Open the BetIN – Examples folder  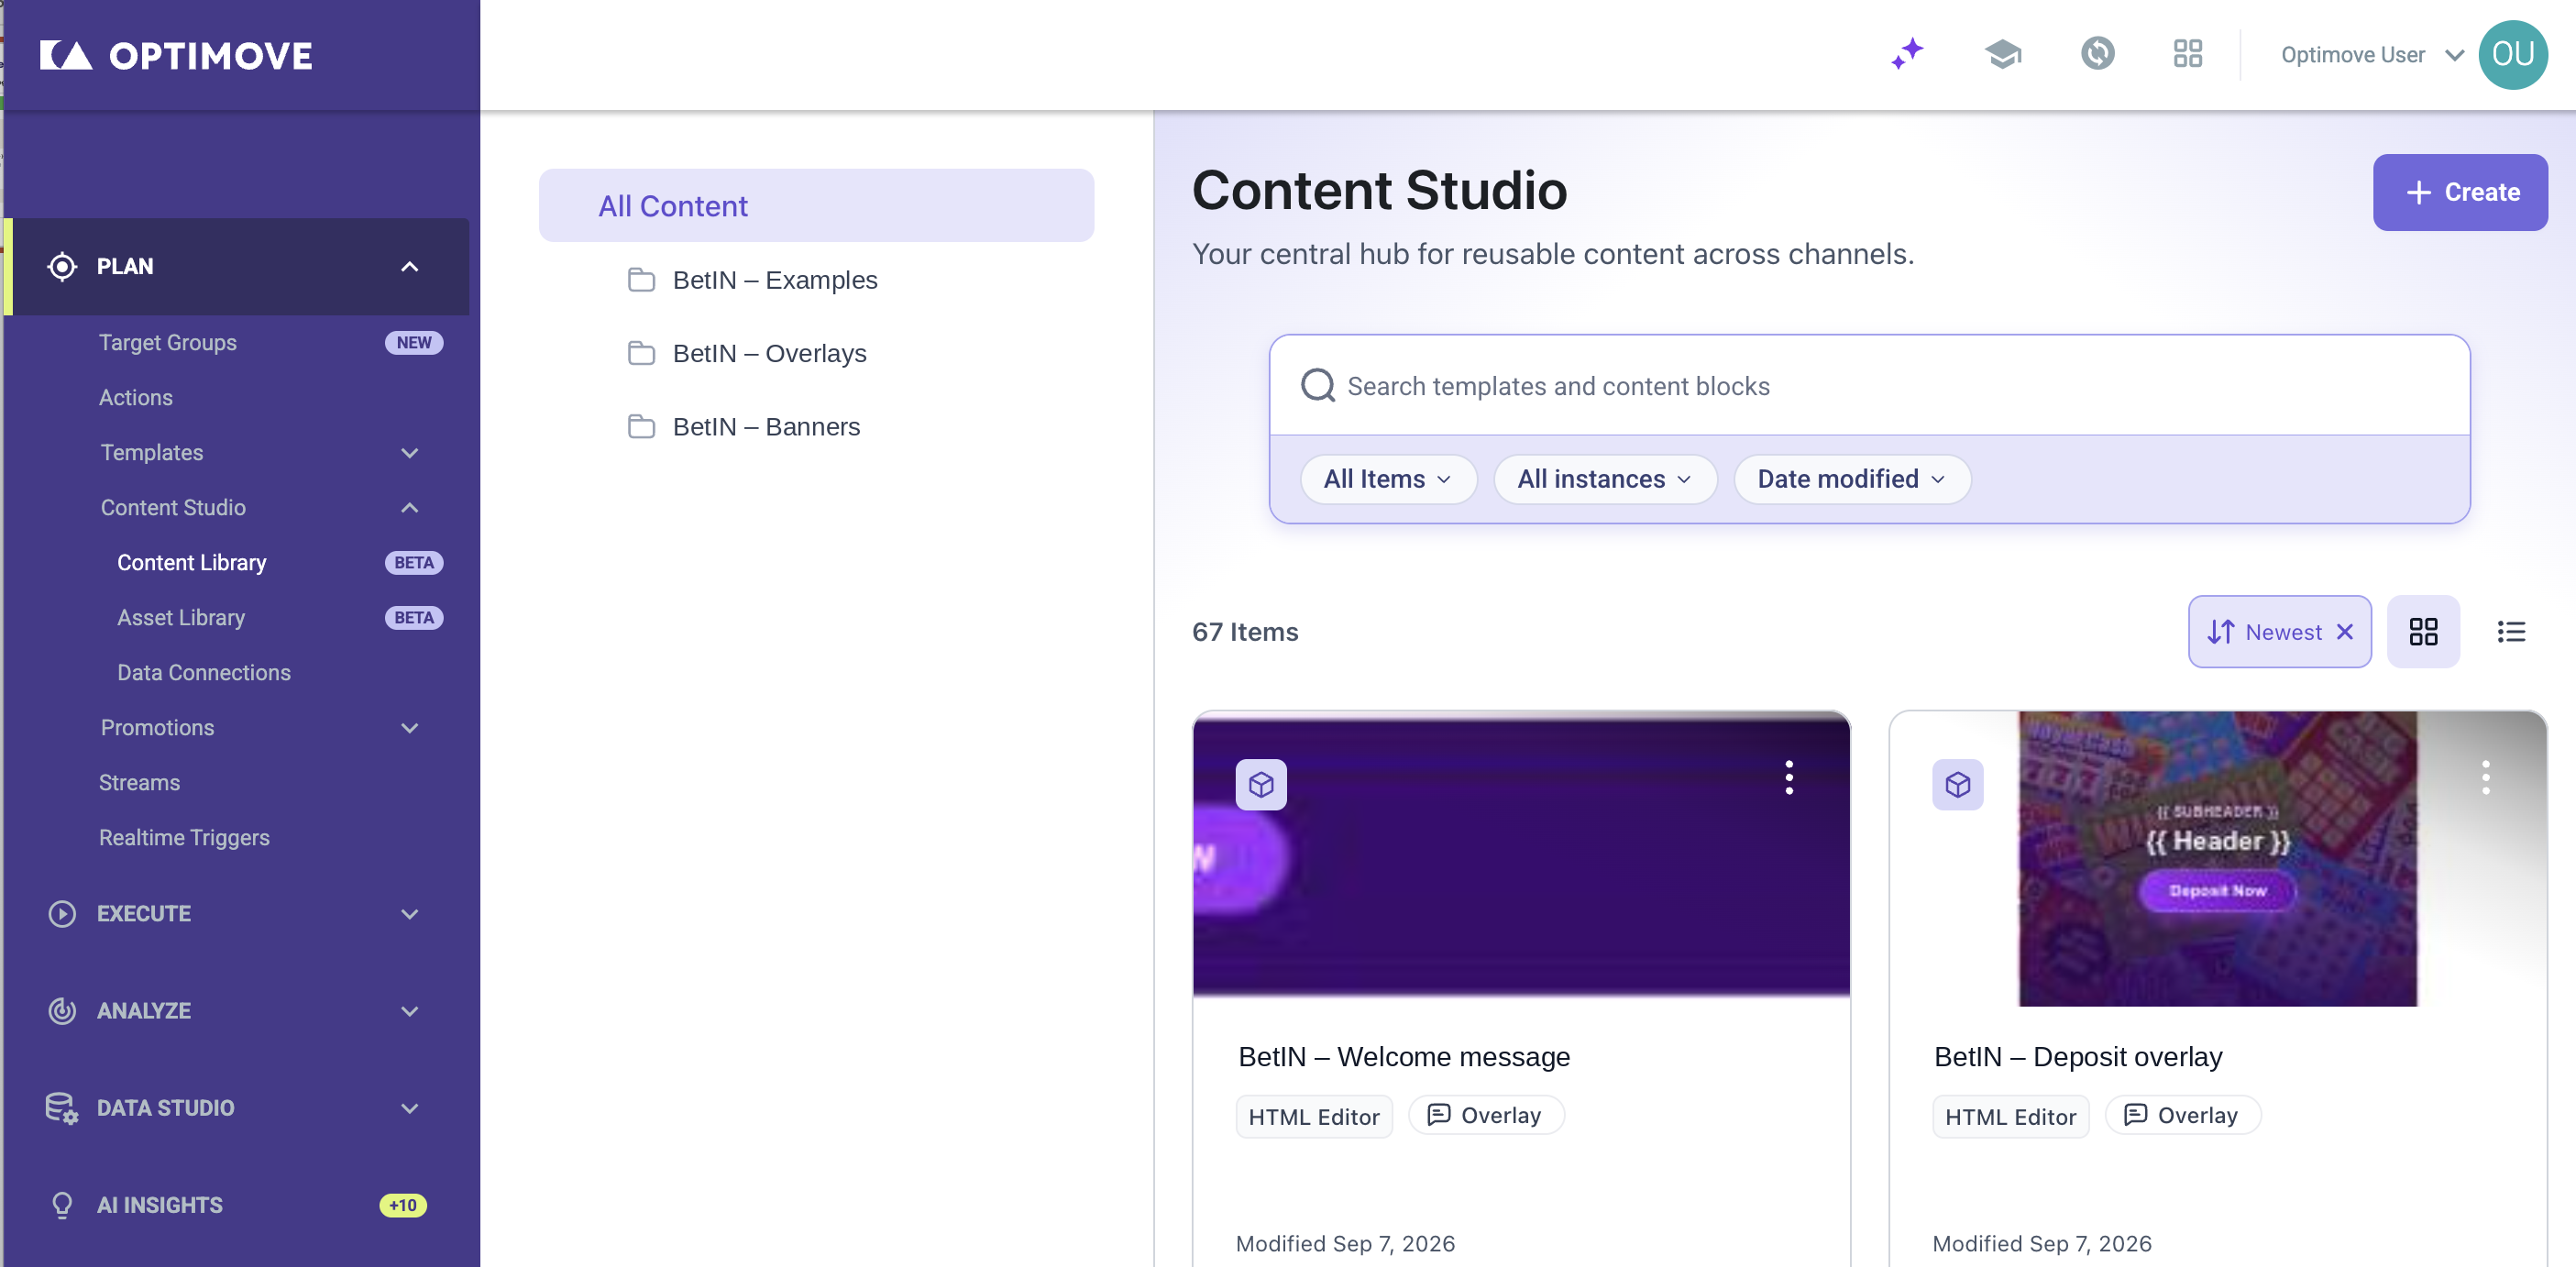(x=774, y=280)
